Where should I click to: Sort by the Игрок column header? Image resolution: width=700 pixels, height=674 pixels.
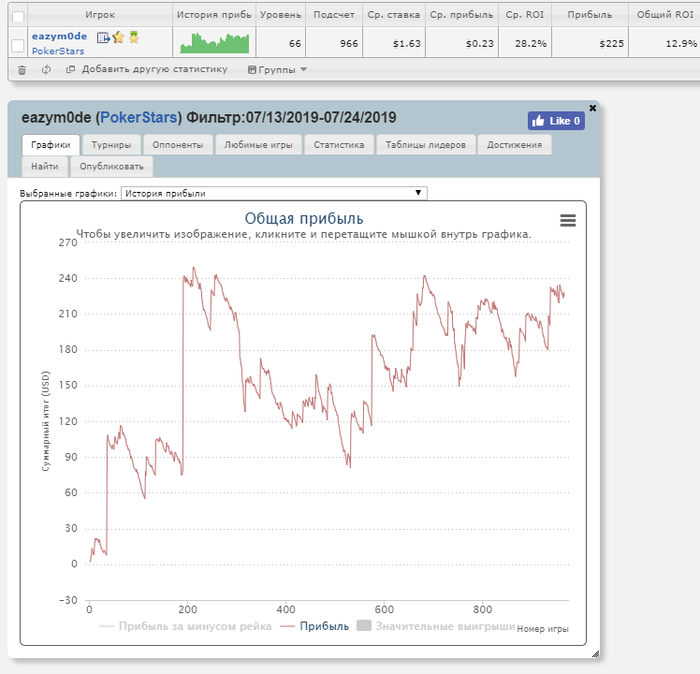(100, 15)
